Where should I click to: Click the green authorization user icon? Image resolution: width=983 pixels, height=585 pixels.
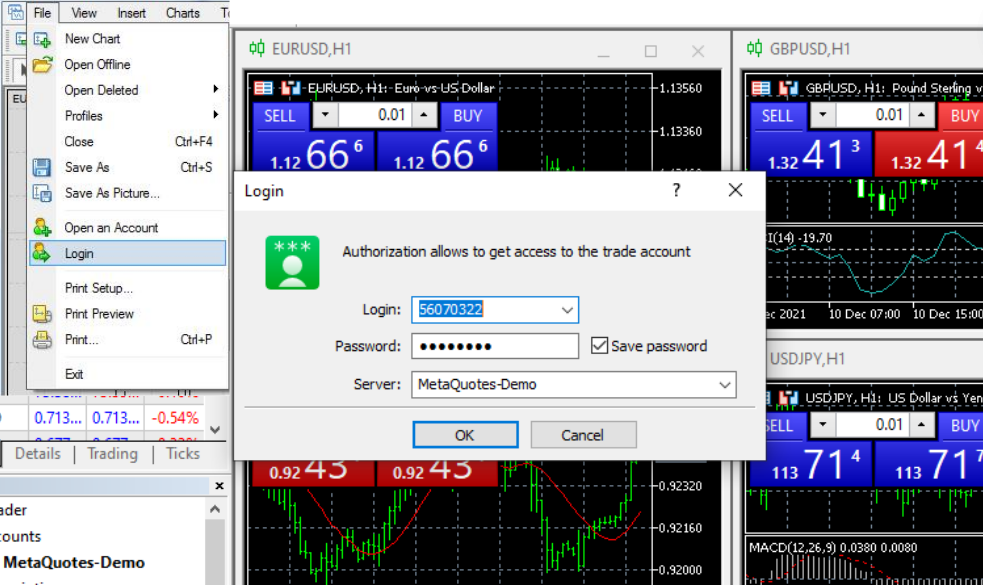click(292, 262)
